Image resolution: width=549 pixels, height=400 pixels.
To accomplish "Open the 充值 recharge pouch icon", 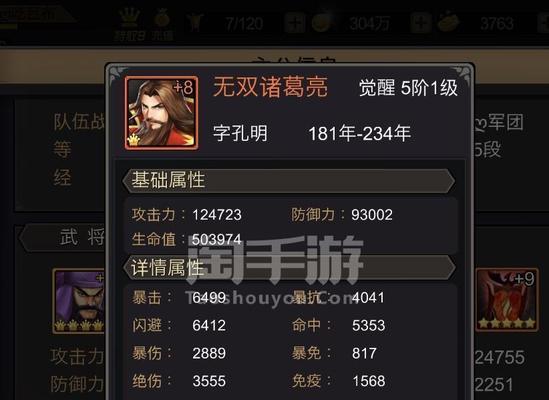I will [162, 18].
